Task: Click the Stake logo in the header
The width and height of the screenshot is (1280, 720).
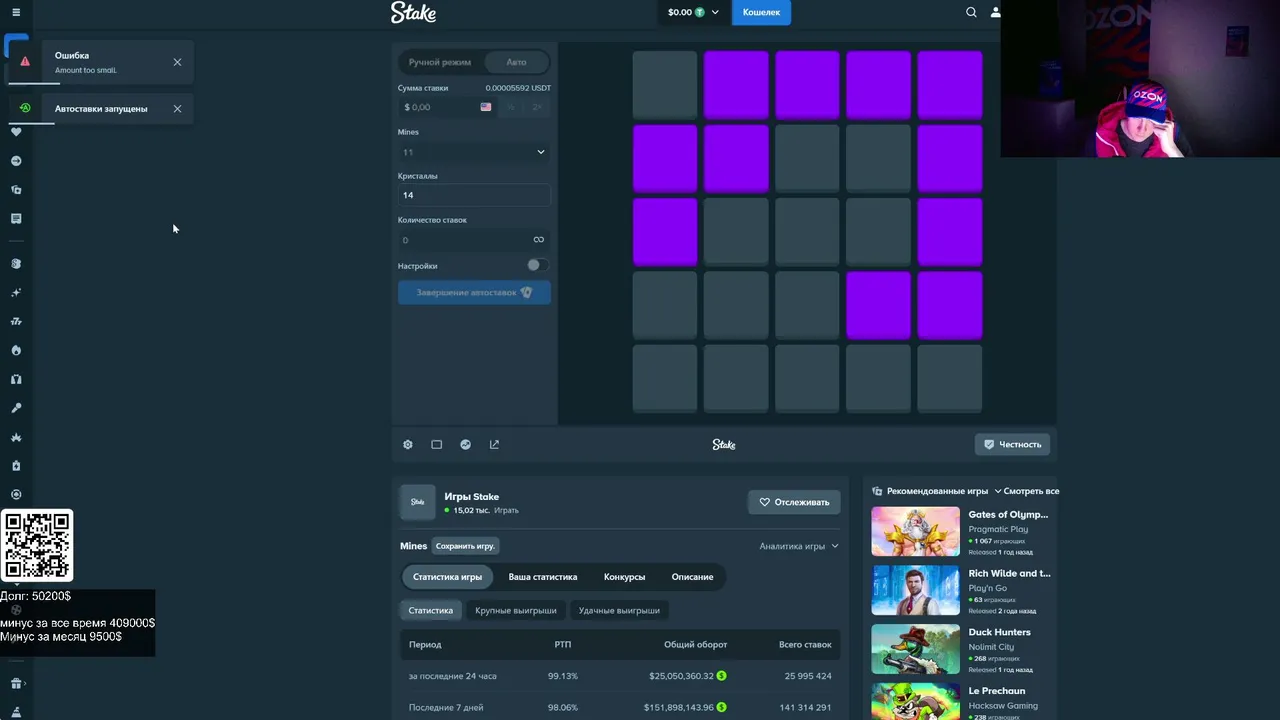Action: (413, 12)
